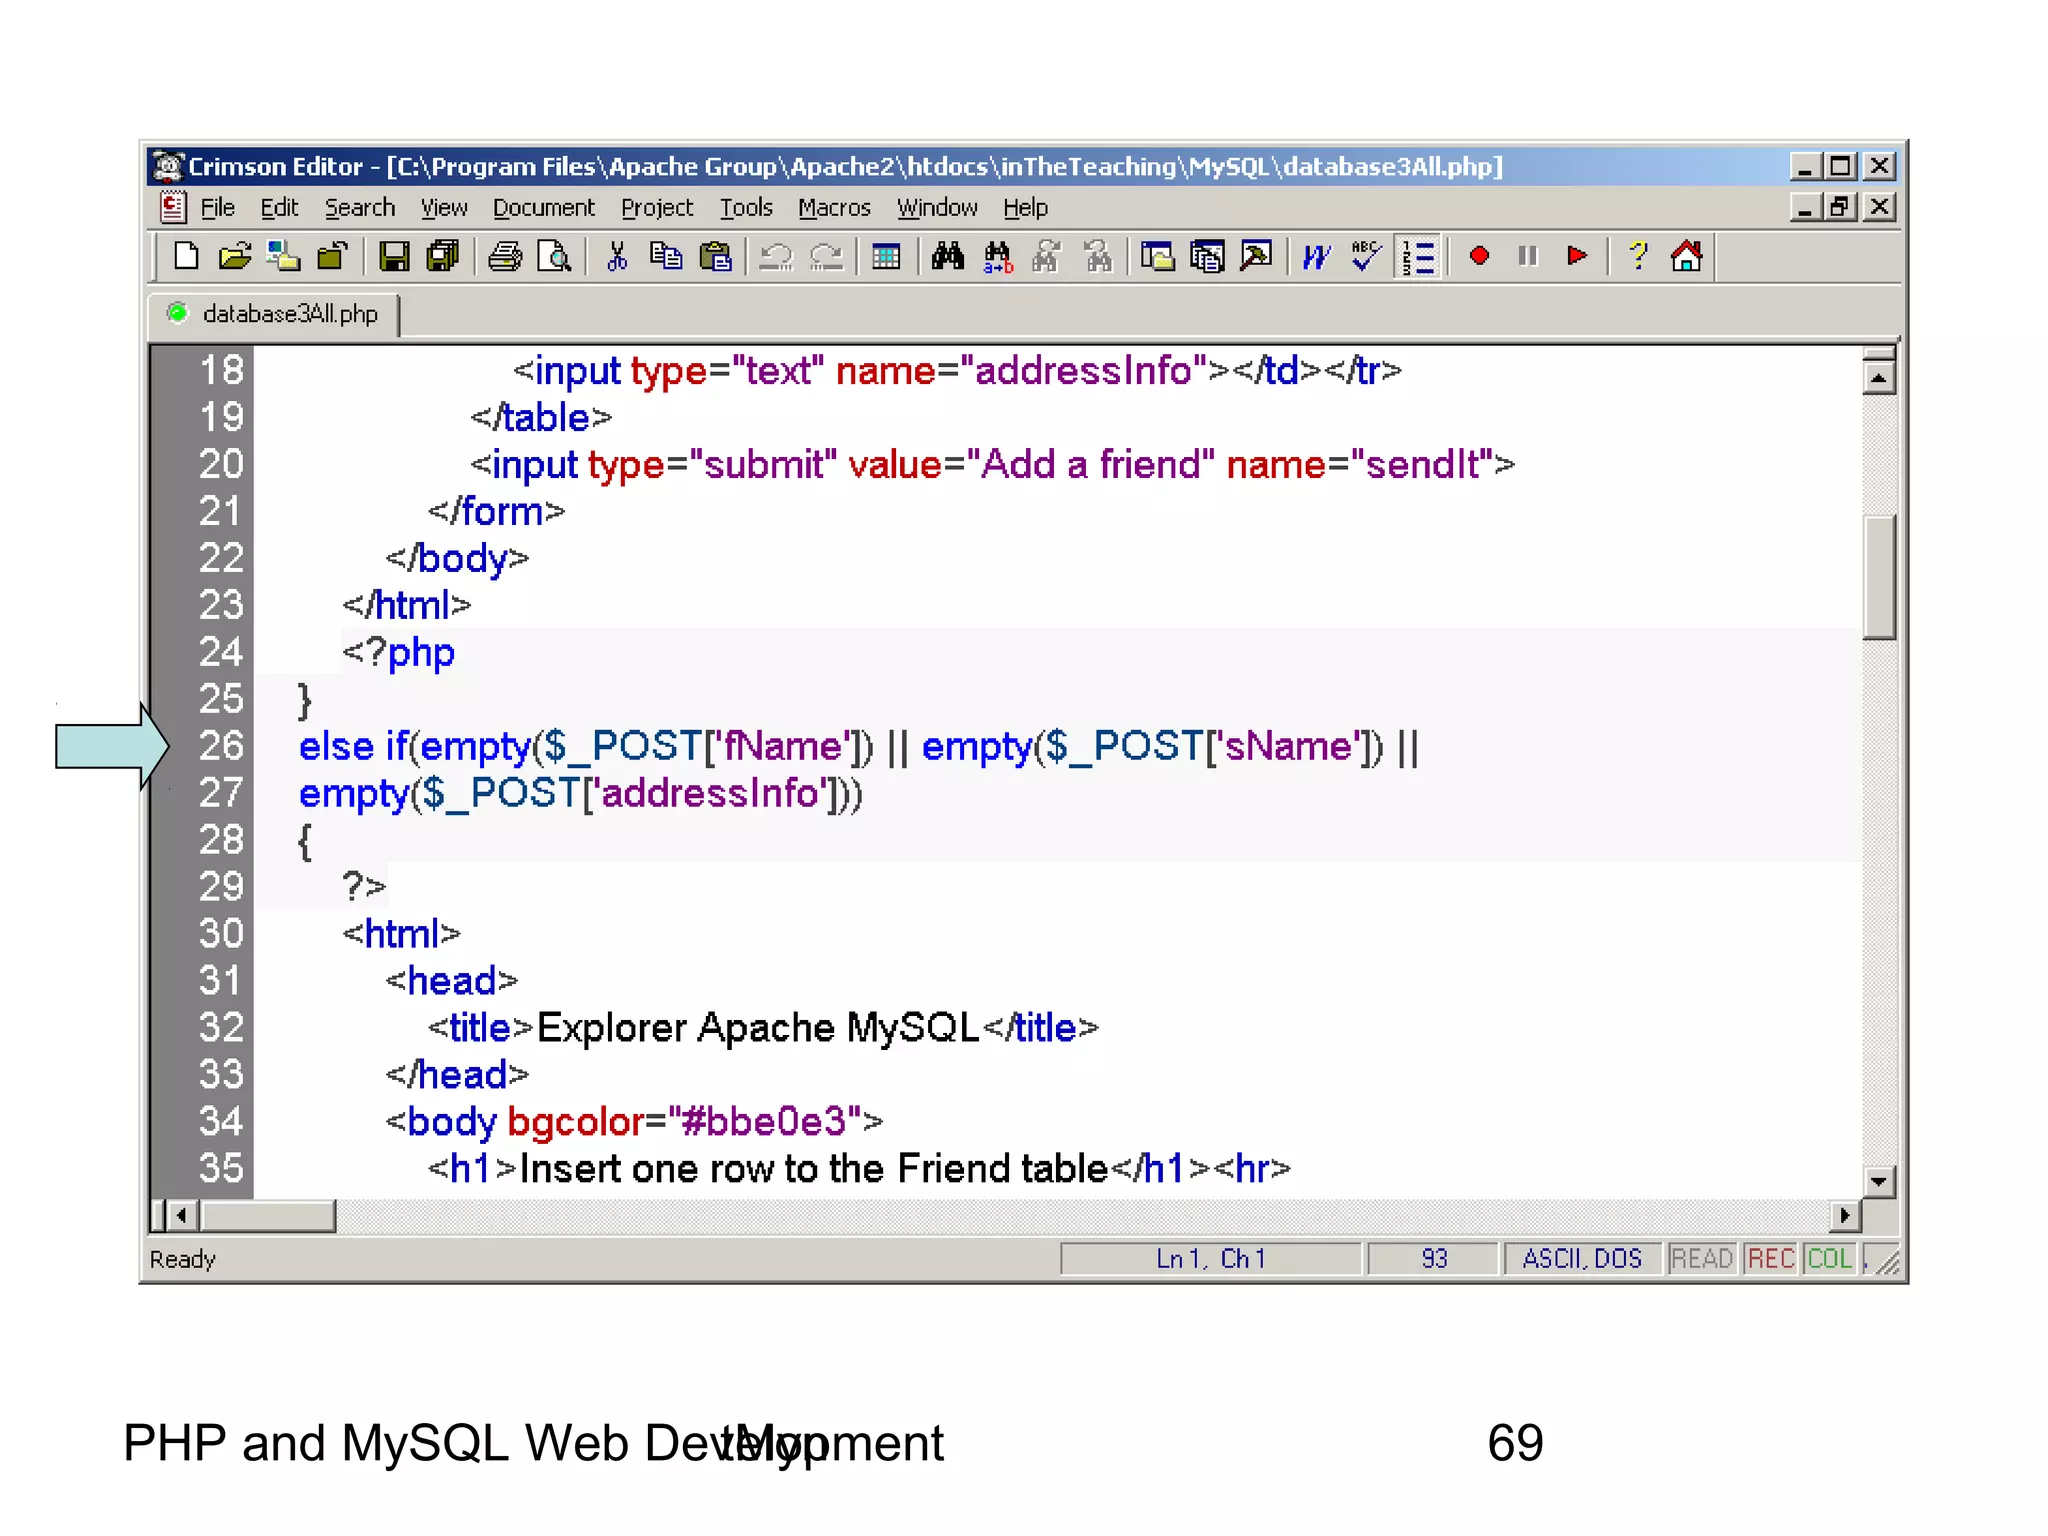This screenshot has height=1536, width=2048.
Task: Open the Macros menu
Action: click(834, 208)
